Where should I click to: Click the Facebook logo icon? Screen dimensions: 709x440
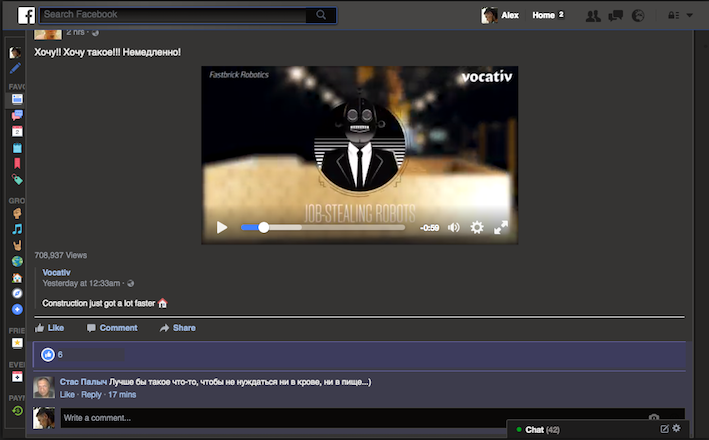tap(26, 15)
